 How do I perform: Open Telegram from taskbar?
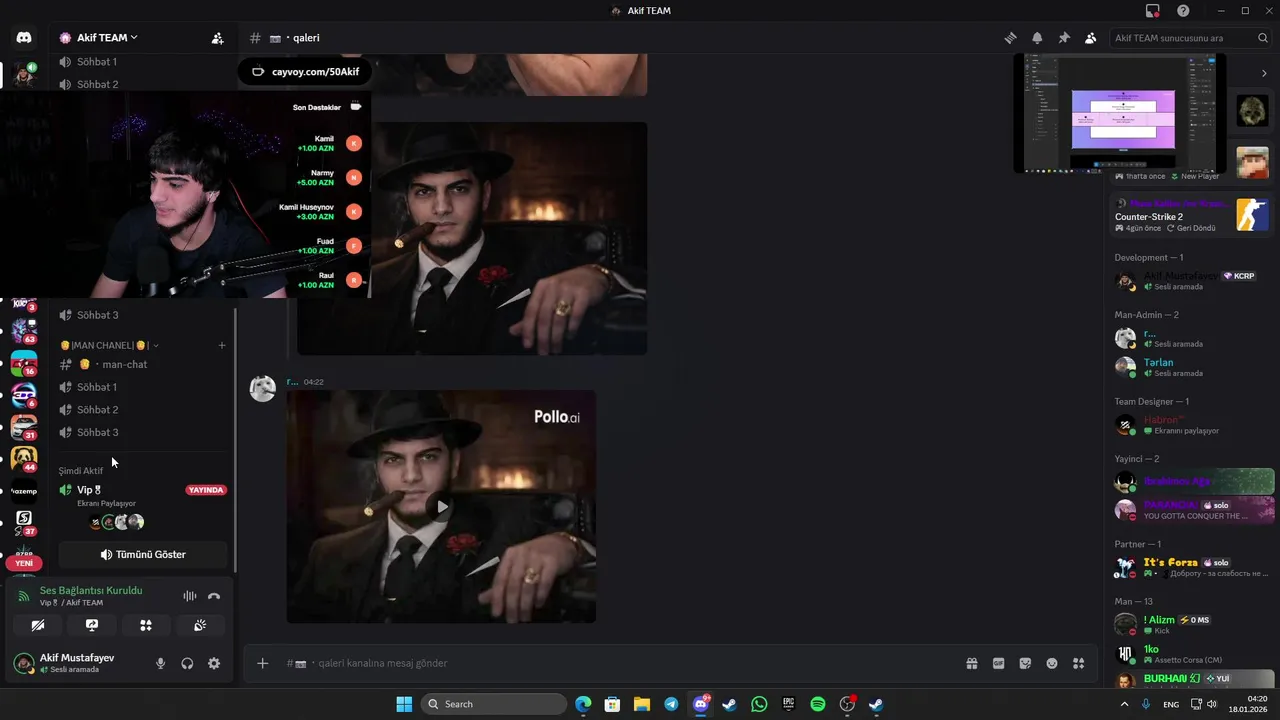tap(671, 704)
